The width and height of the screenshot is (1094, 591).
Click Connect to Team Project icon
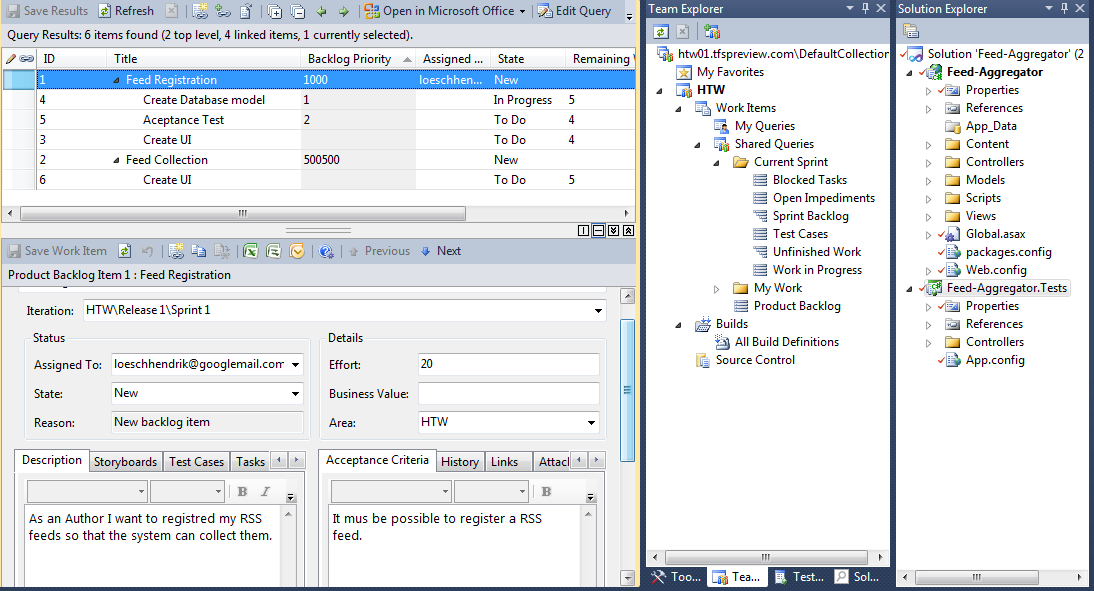712,31
